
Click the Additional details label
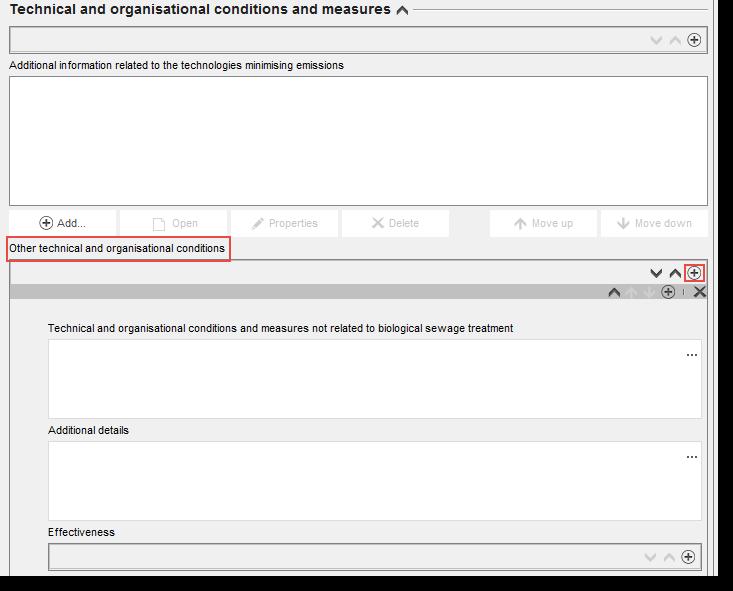tap(88, 430)
